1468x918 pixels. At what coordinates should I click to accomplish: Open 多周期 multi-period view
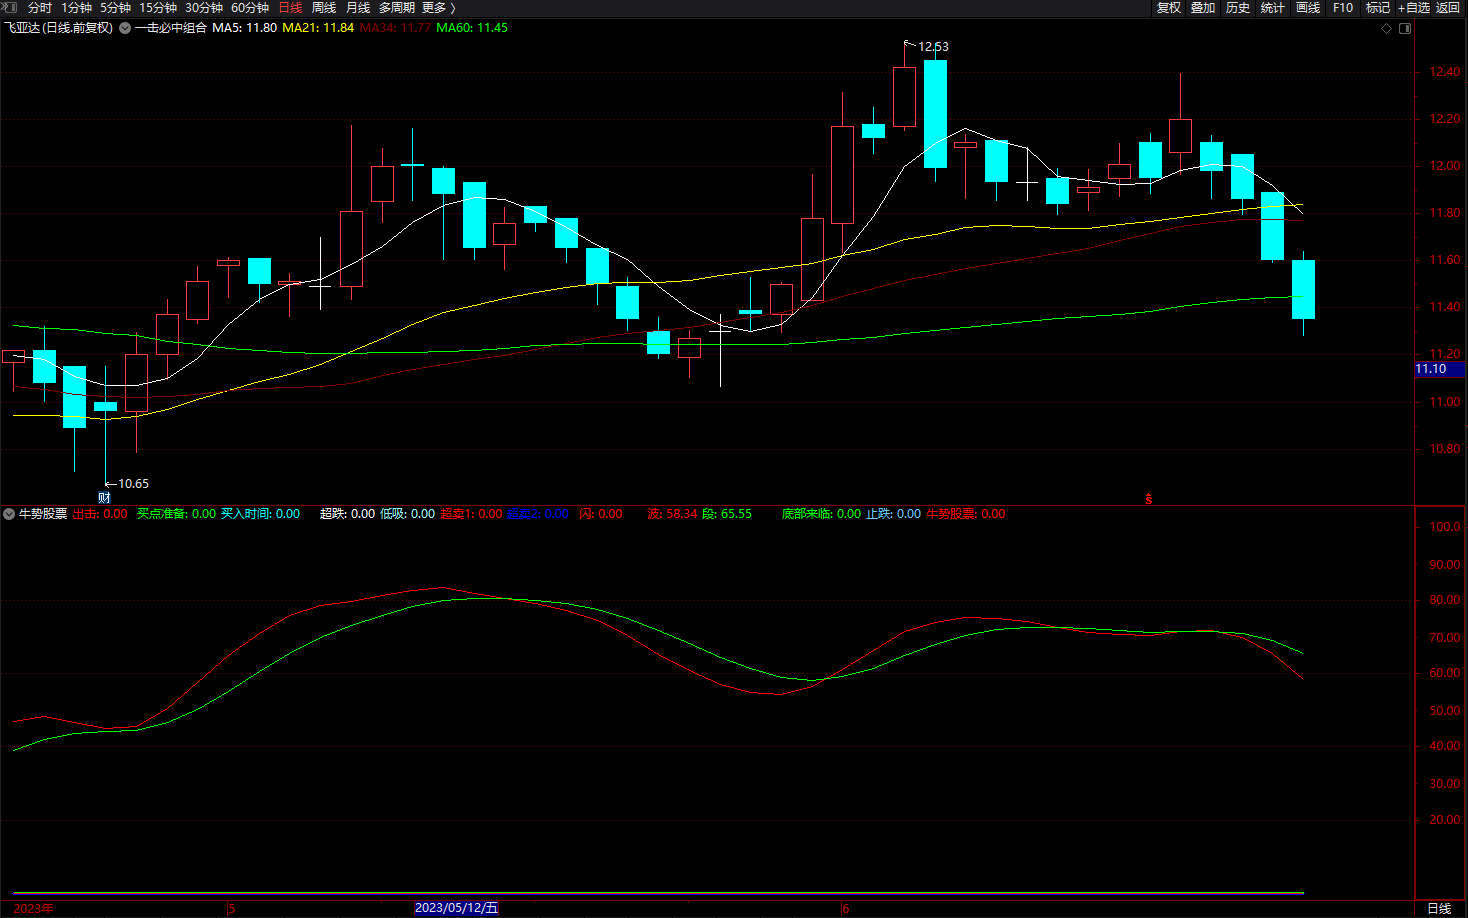click(x=397, y=8)
